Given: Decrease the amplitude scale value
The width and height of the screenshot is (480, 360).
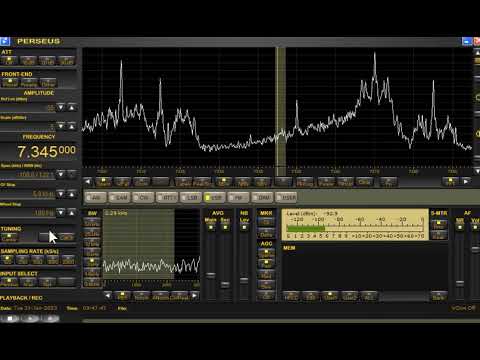Looking at the screenshot, I should coord(61,126).
